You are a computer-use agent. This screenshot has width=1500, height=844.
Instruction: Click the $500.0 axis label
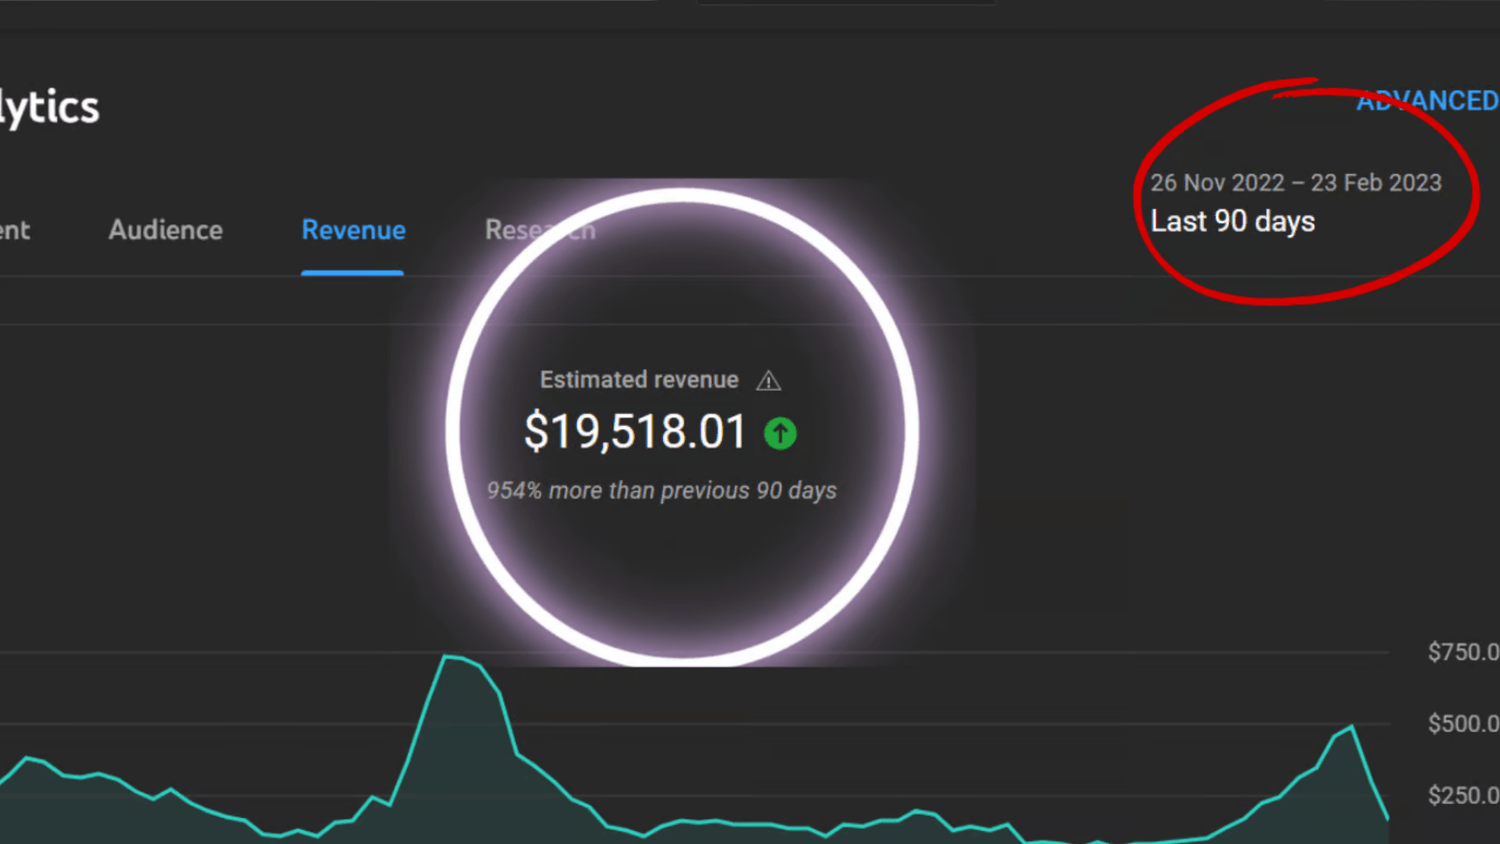pos(1462,724)
